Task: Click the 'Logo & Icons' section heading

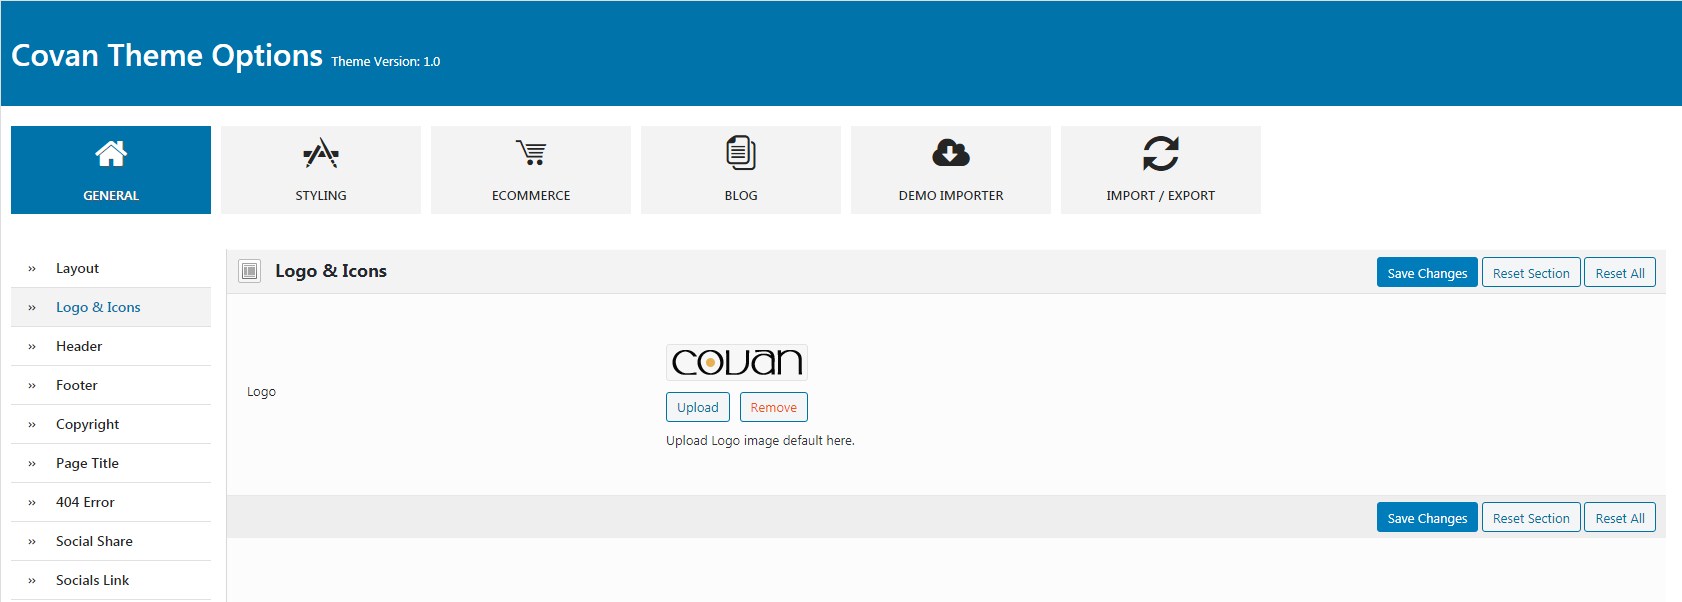Action: coord(331,271)
